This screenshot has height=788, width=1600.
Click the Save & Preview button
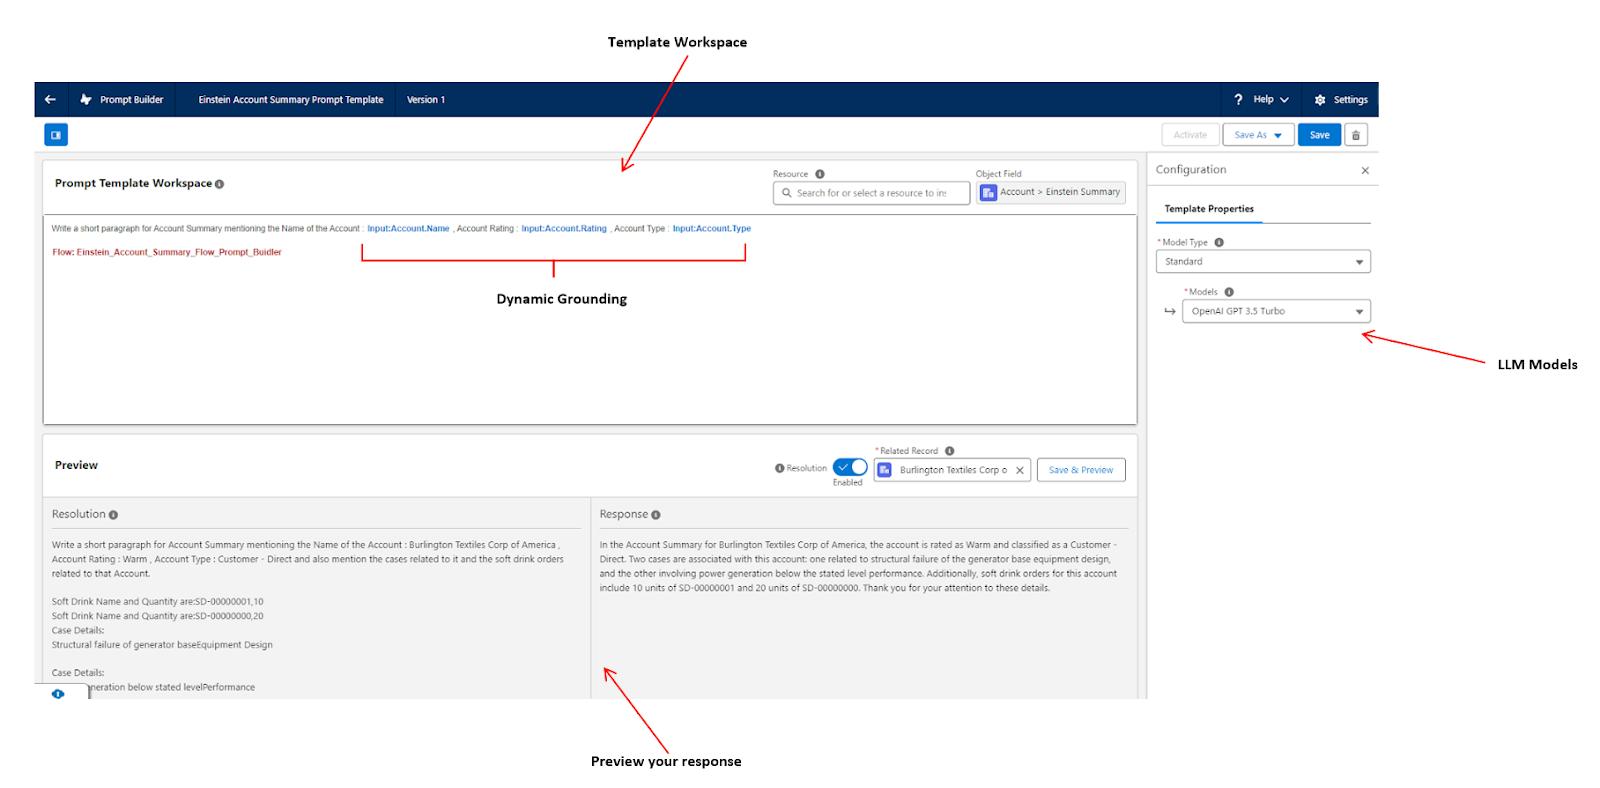point(1080,470)
